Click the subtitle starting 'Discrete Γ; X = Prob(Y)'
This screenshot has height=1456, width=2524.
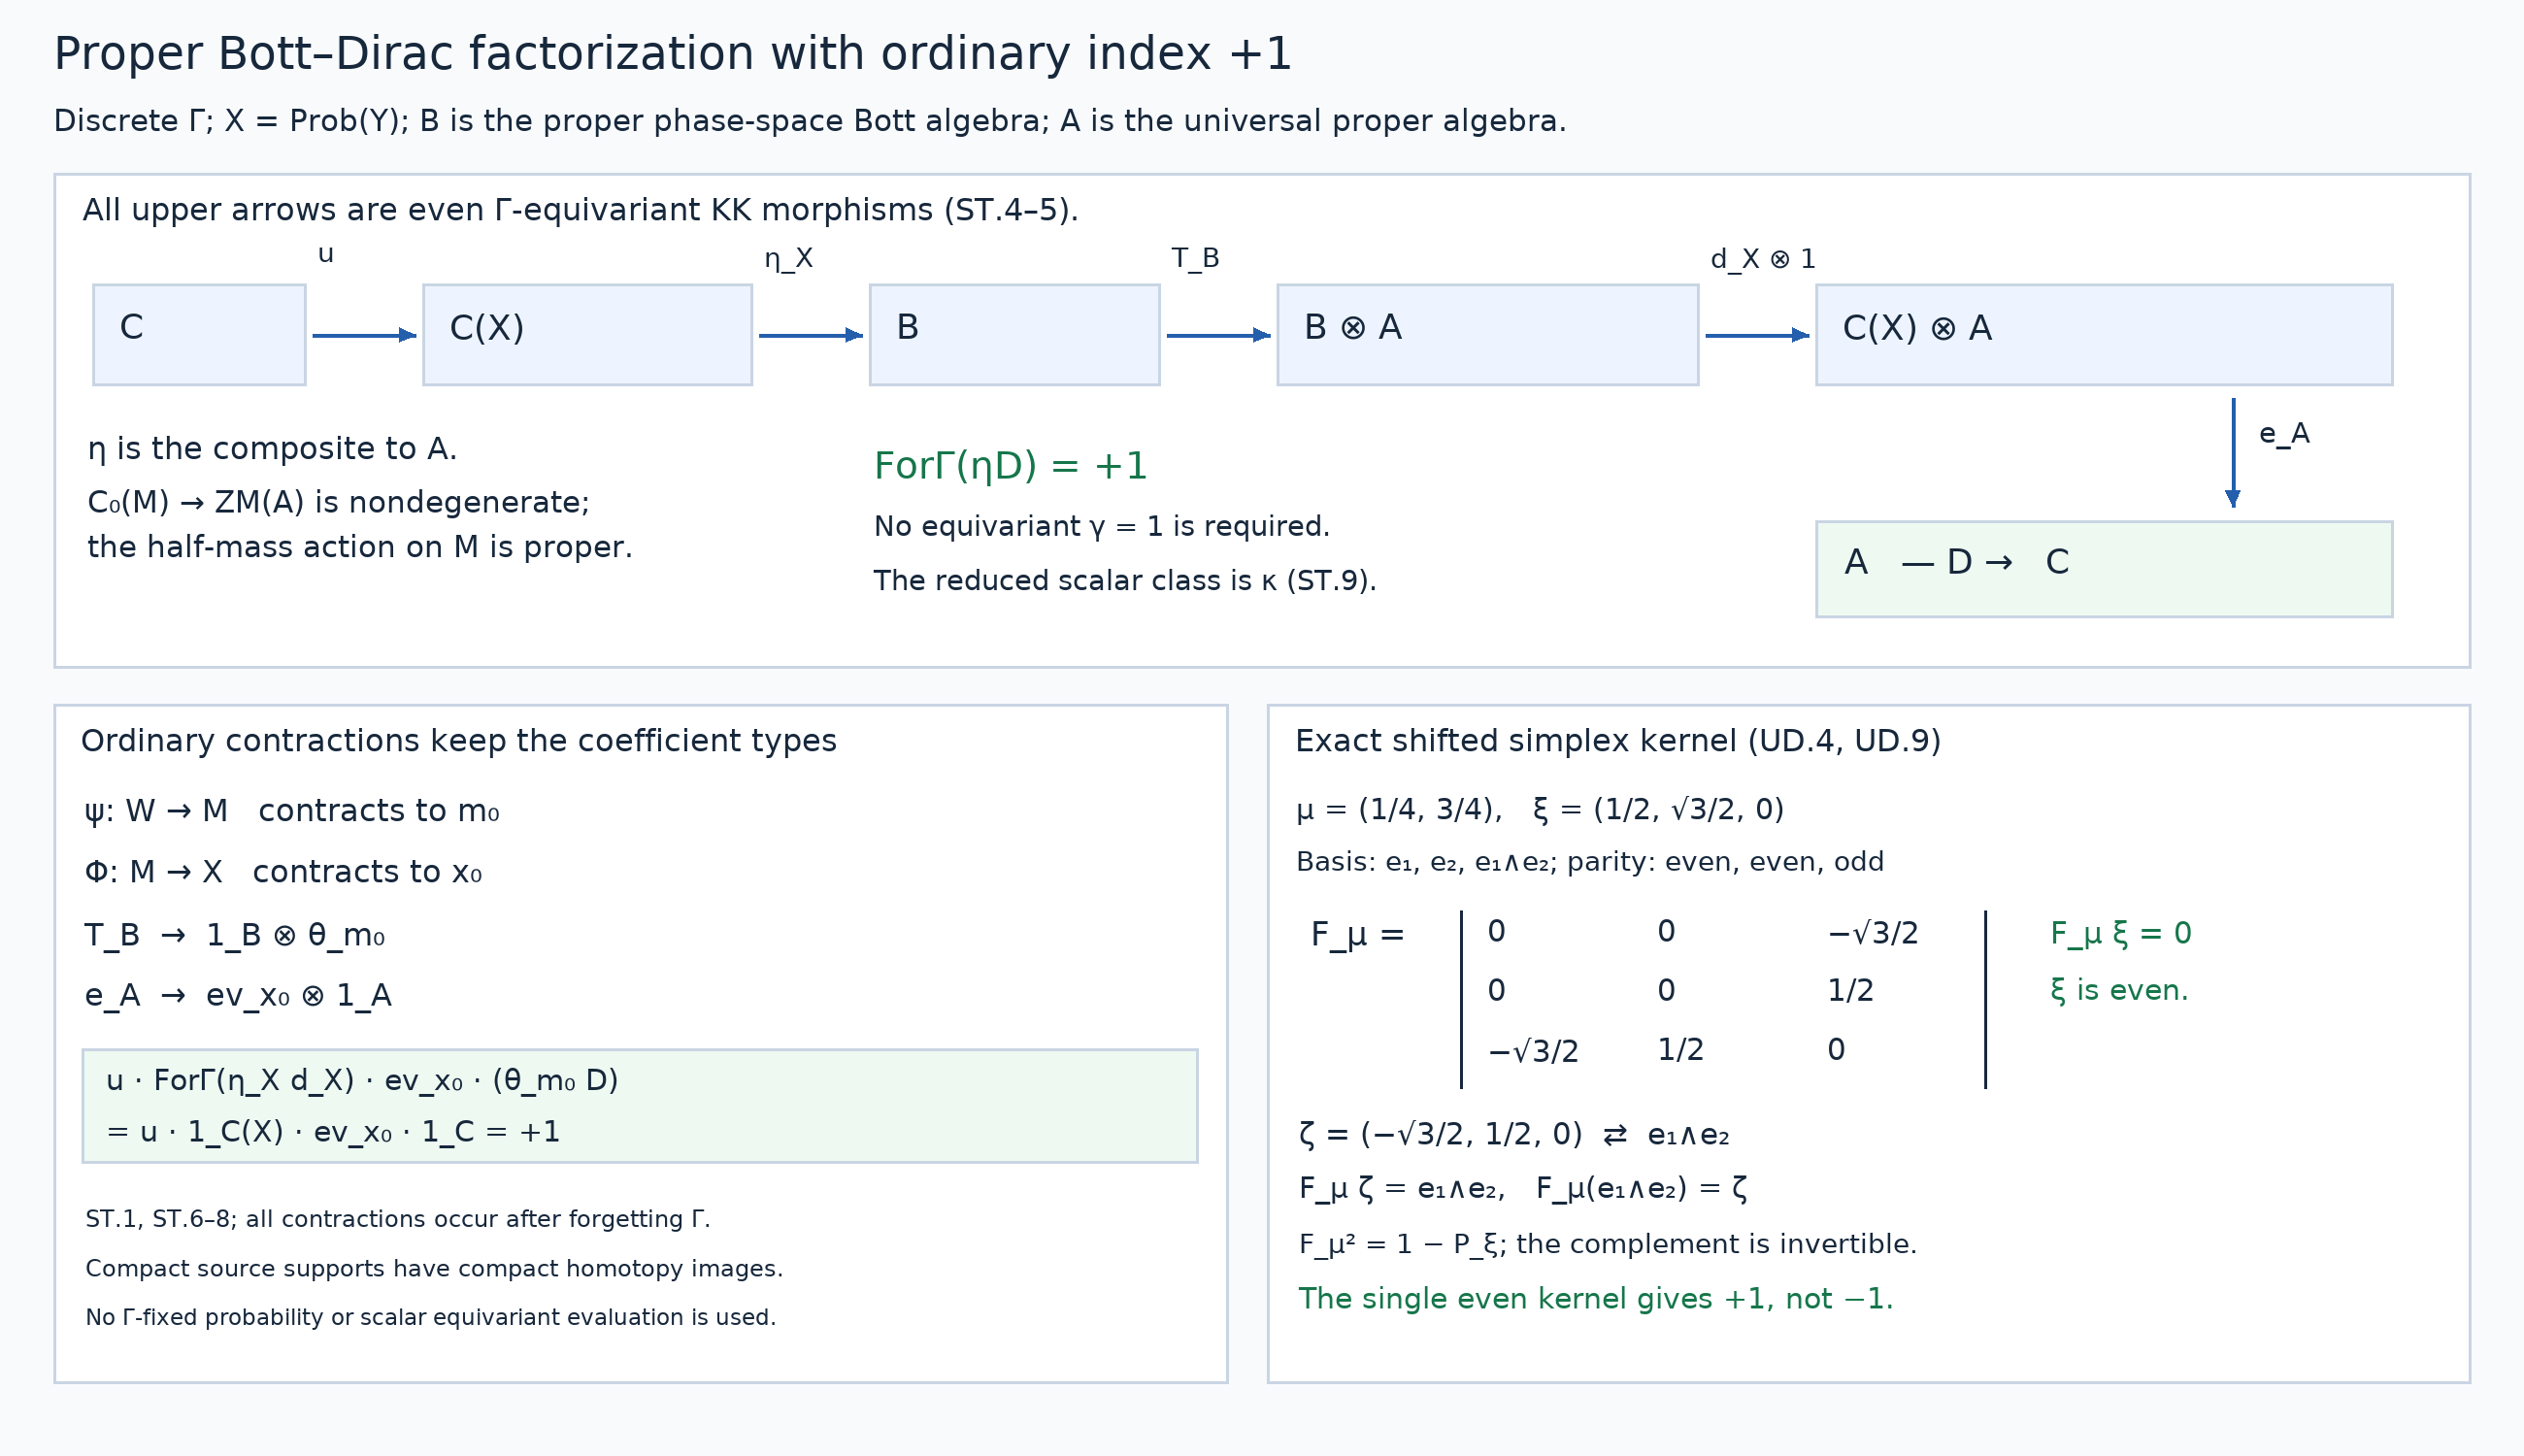pyautogui.click(x=809, y=121)
